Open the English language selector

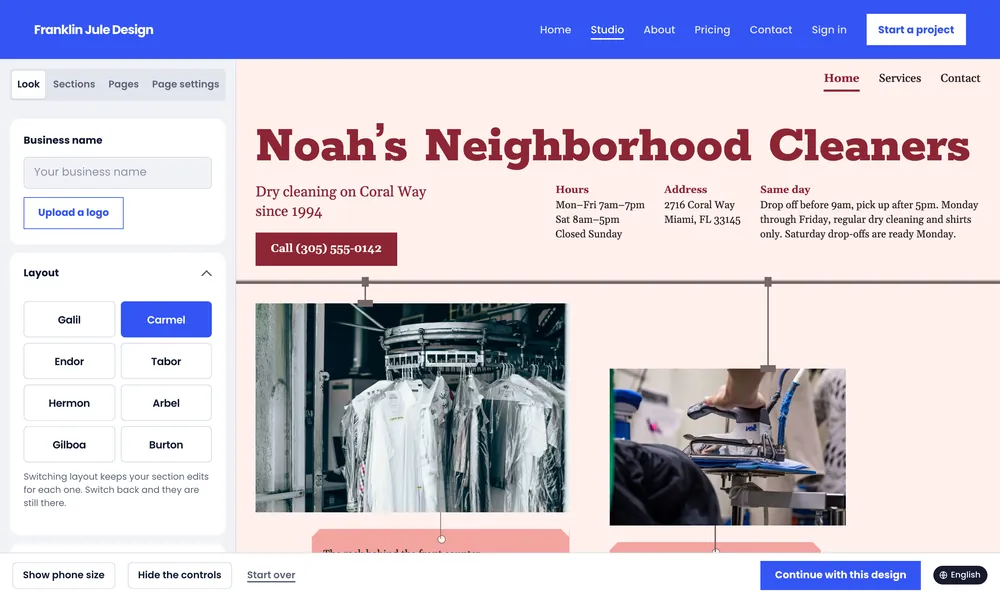[x=960, y=575]
